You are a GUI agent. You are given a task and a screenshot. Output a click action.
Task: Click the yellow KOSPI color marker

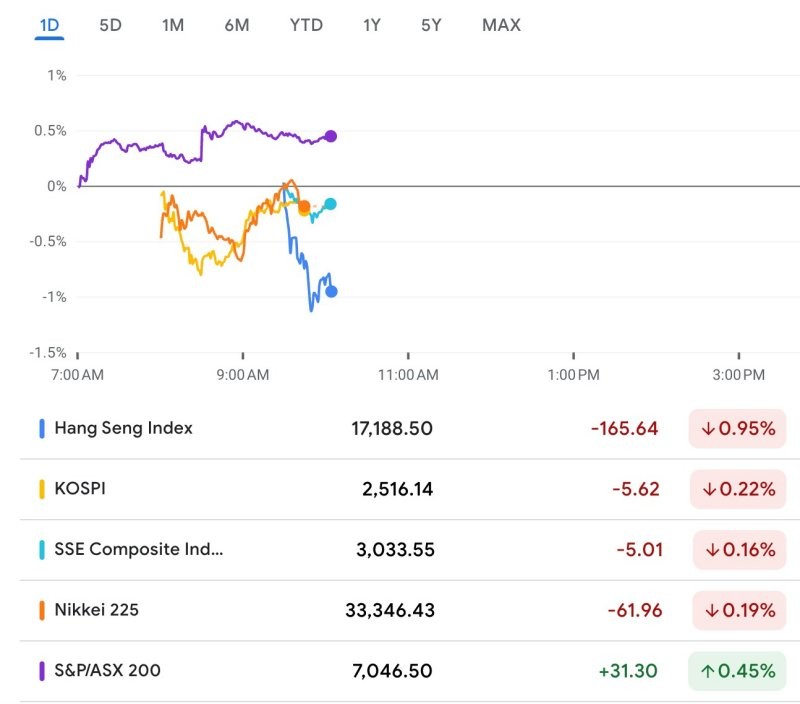[42, 489]
